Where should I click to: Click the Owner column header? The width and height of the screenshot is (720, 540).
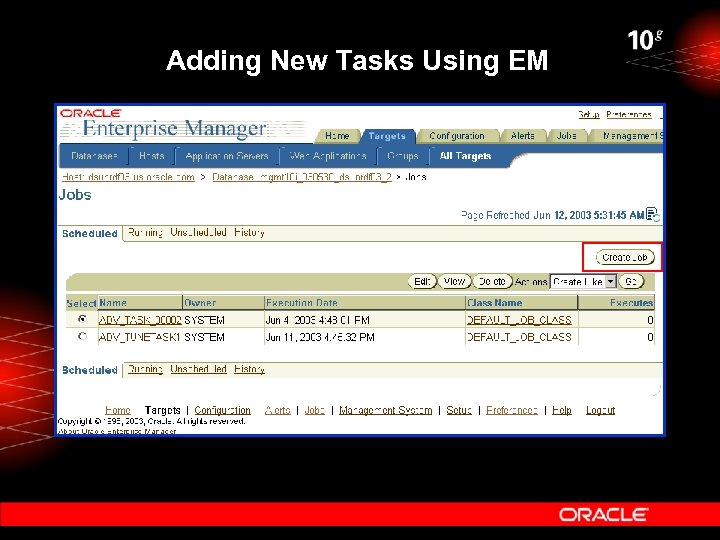200,303
